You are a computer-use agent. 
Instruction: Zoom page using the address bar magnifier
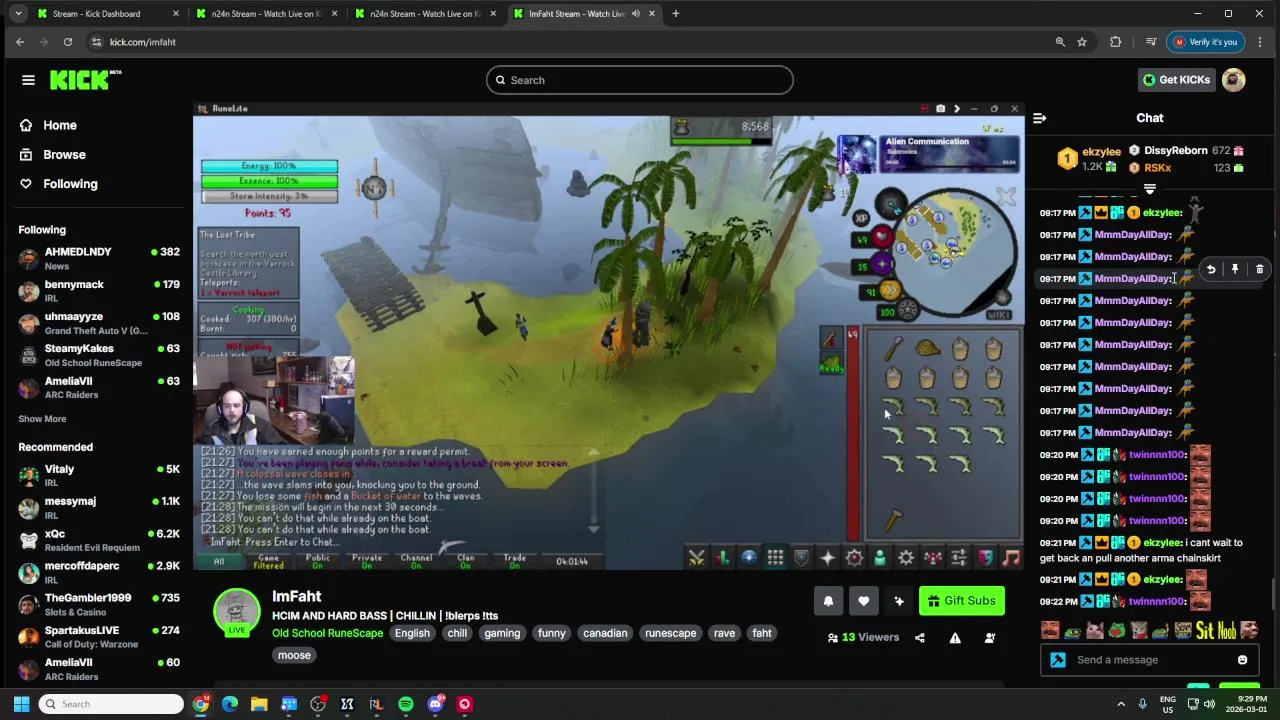point(1060,42)
